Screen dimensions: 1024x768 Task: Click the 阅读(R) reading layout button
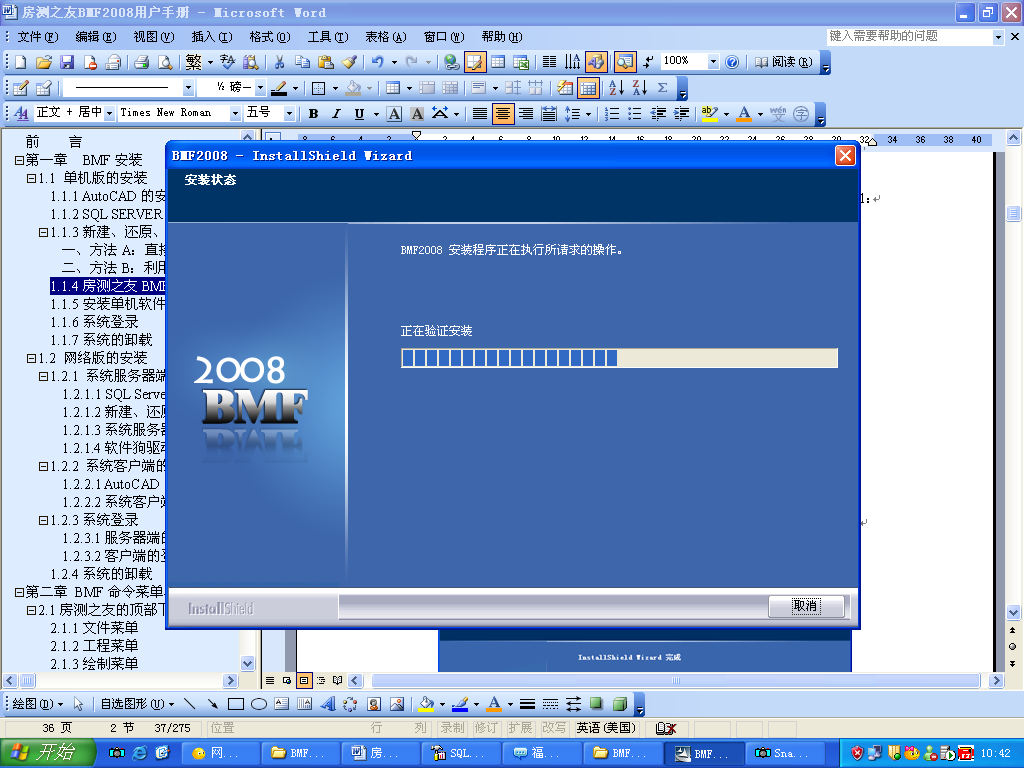pyautogui.click(x=783, y=62)
